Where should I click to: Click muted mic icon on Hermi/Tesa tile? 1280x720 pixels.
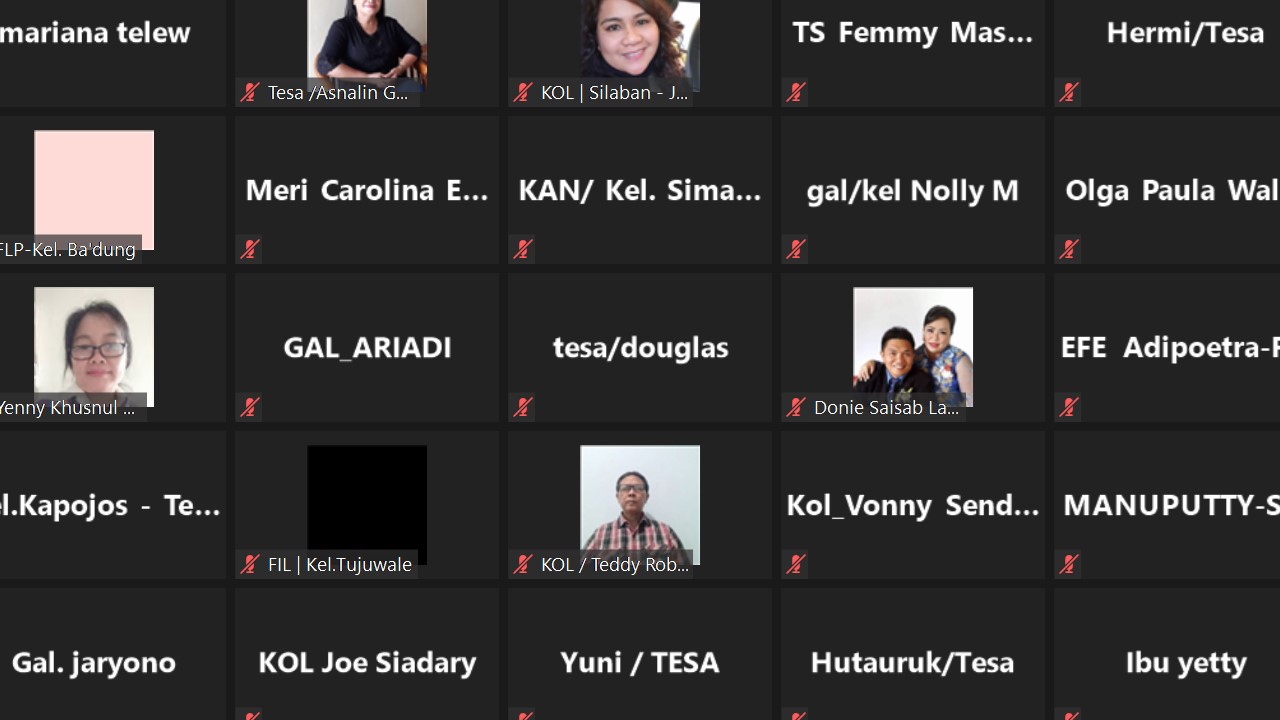tap(1069, 93)
